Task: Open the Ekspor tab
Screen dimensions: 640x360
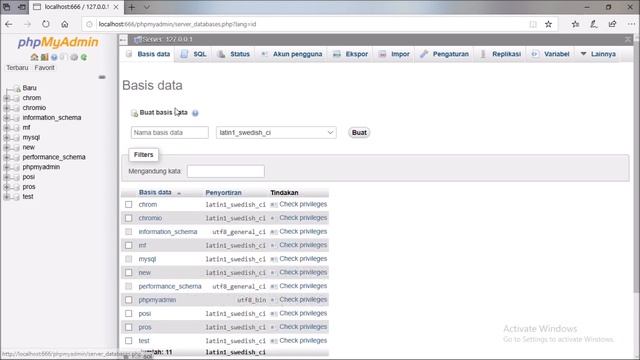Action: [351, 54]
